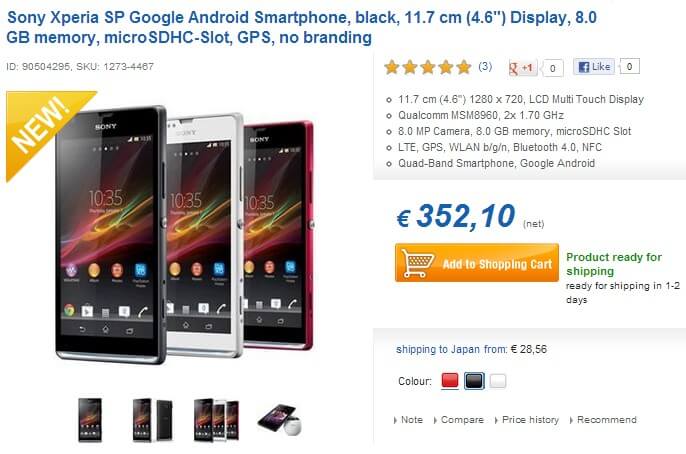
Task: Click the shopping cart icon
Action: pos(416,263)
